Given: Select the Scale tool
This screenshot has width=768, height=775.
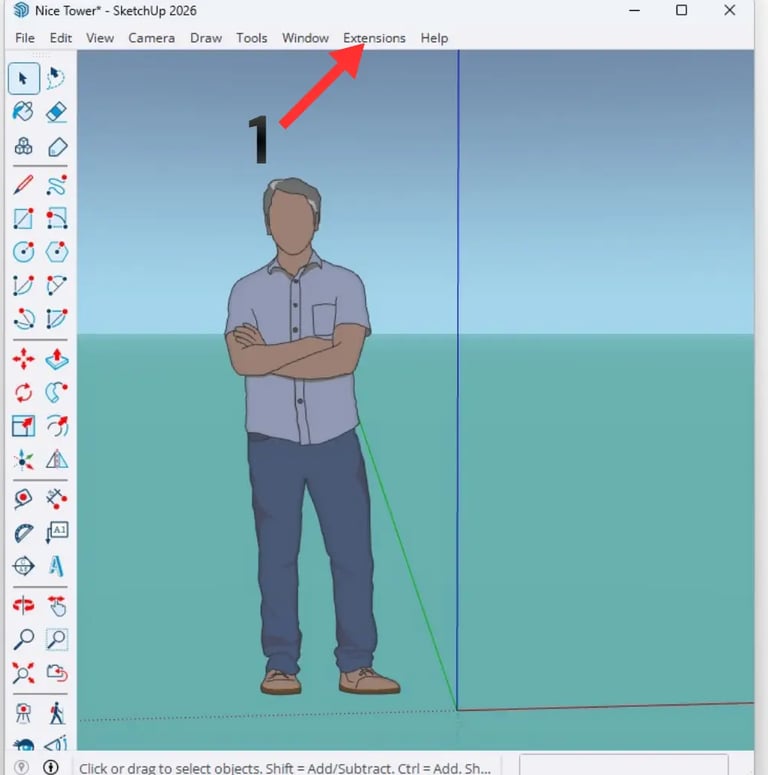Looking at the screenshot, I should tap(23, 426).
